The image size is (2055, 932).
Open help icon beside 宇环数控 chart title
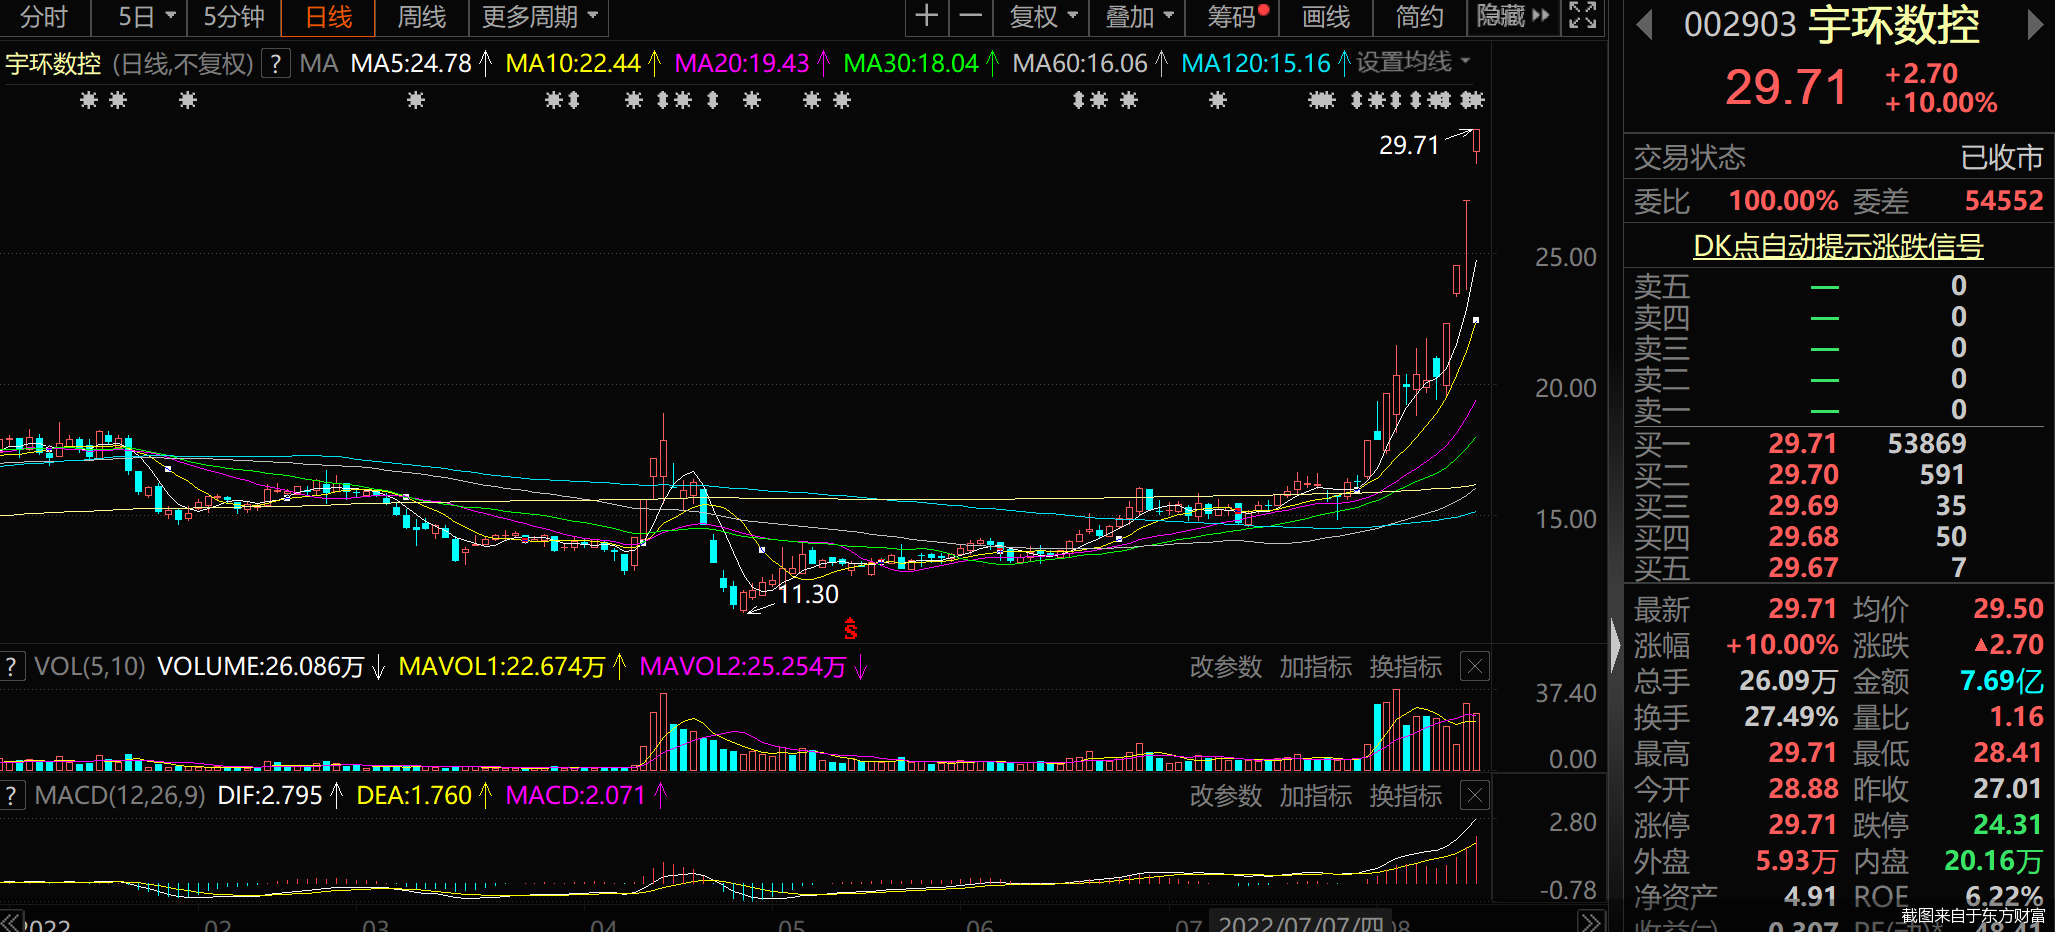click(276, 64)
